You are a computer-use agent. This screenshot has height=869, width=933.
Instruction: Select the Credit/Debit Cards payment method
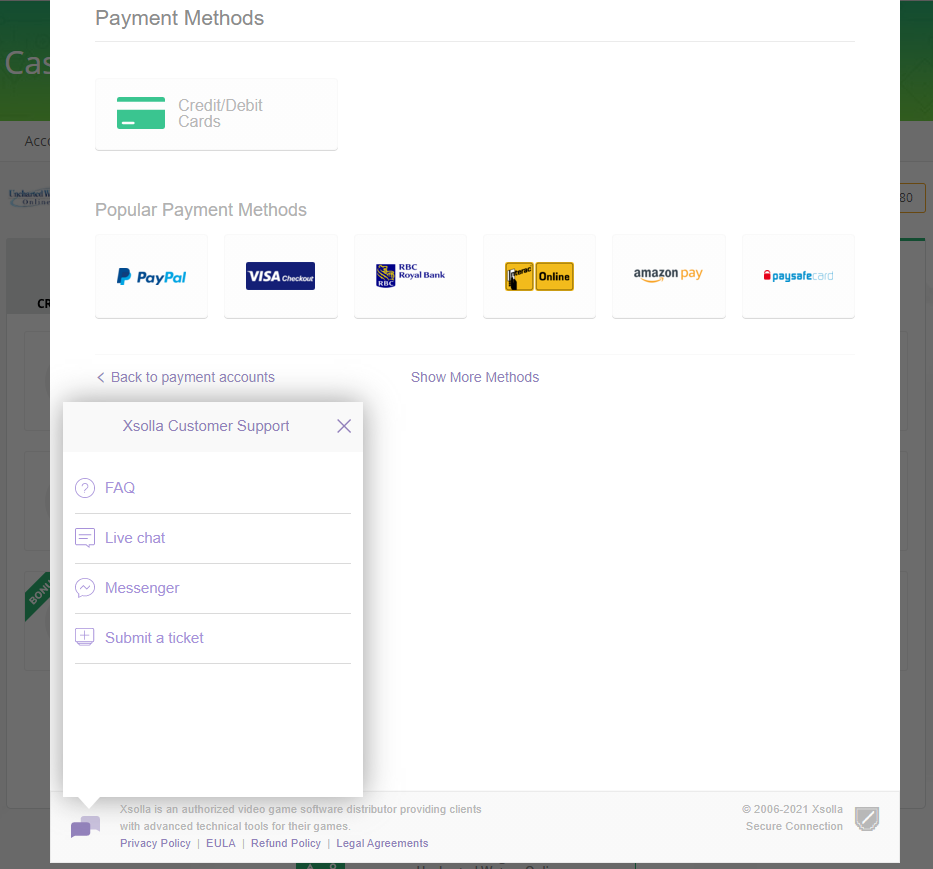coord(216,114)
